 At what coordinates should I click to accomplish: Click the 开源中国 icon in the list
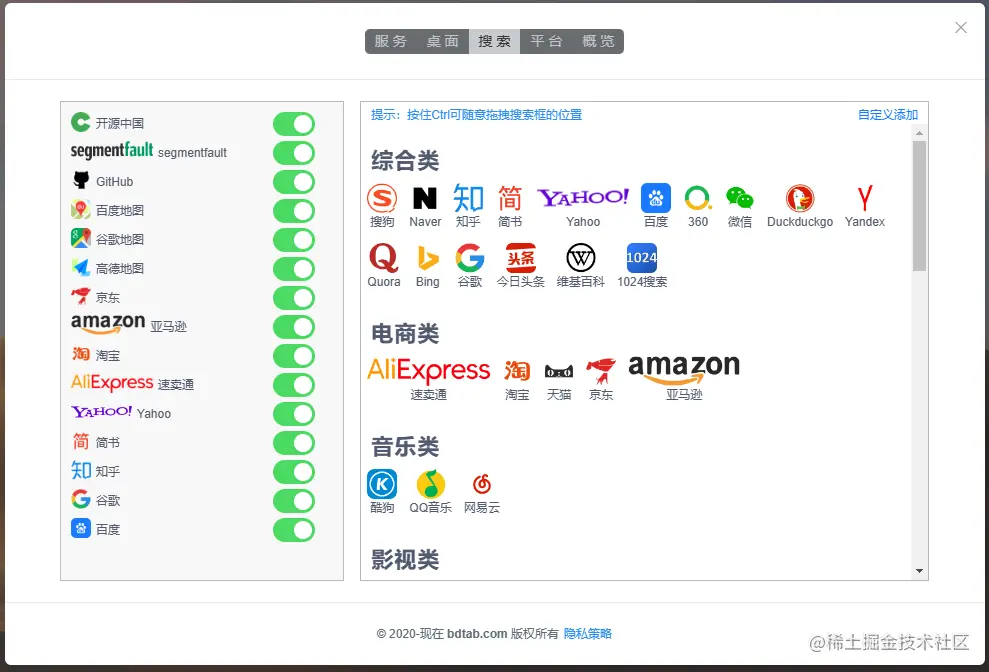click(81, 122)
